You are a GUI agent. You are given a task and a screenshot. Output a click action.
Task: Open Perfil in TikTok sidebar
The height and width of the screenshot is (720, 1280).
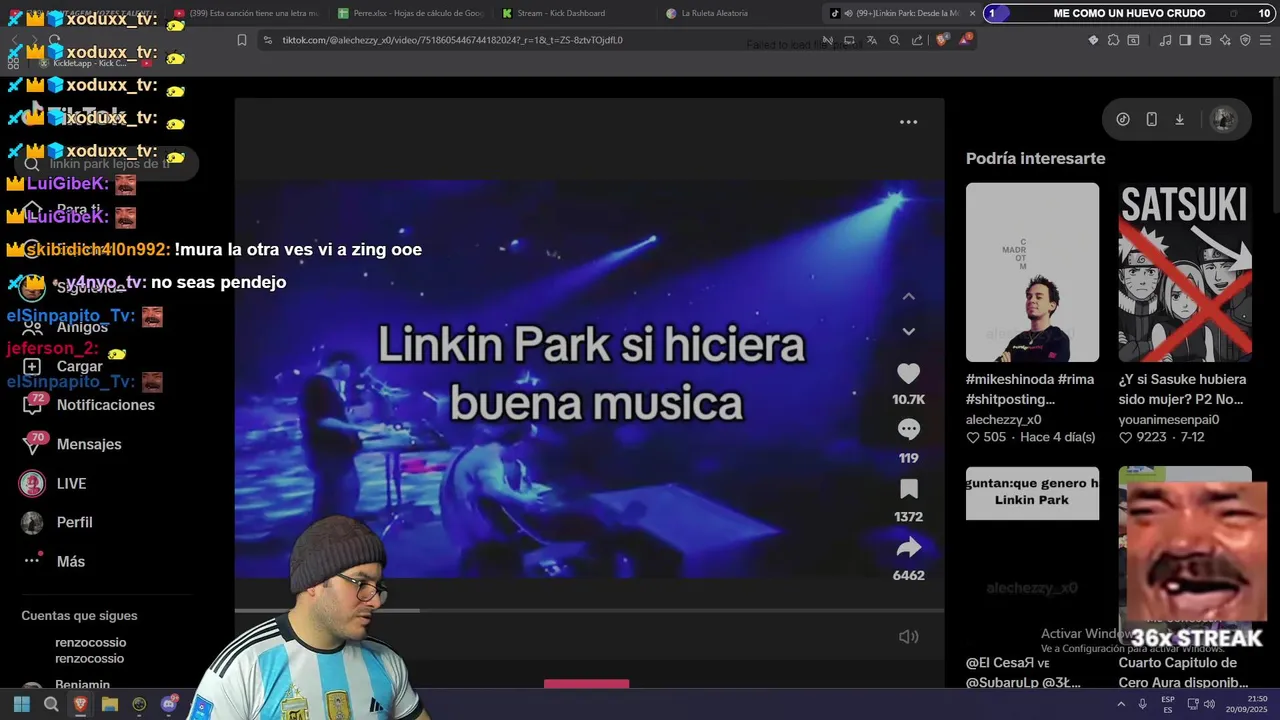(x=57, y=522)
